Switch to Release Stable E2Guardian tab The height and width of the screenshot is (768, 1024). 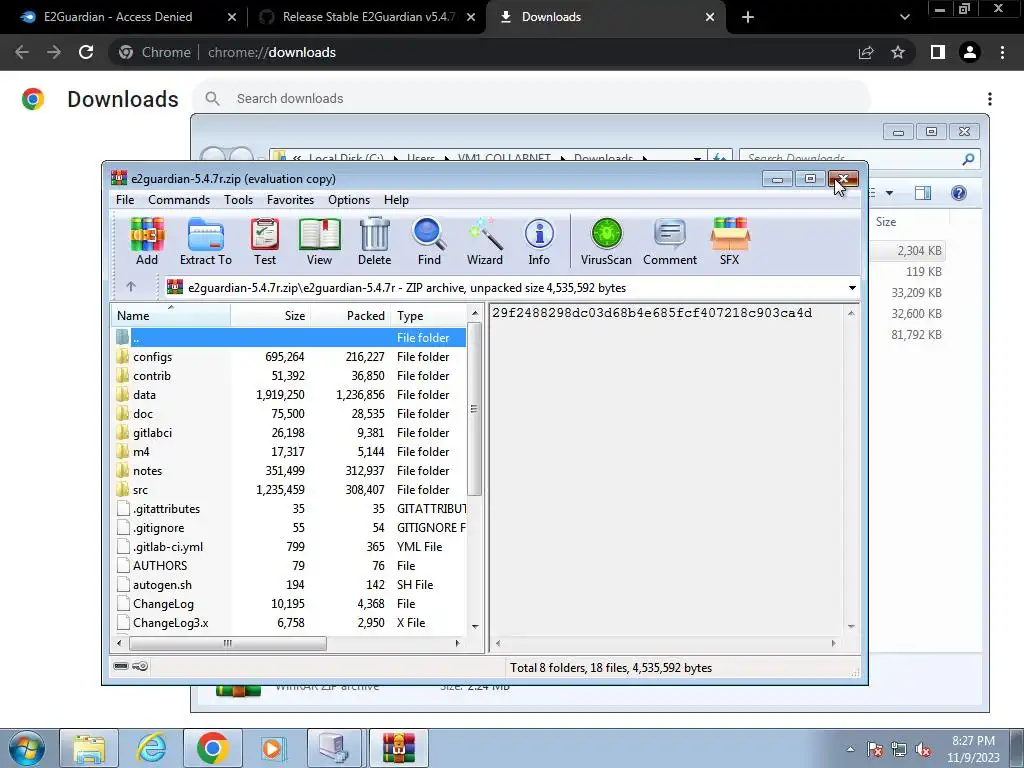point(366,17)
